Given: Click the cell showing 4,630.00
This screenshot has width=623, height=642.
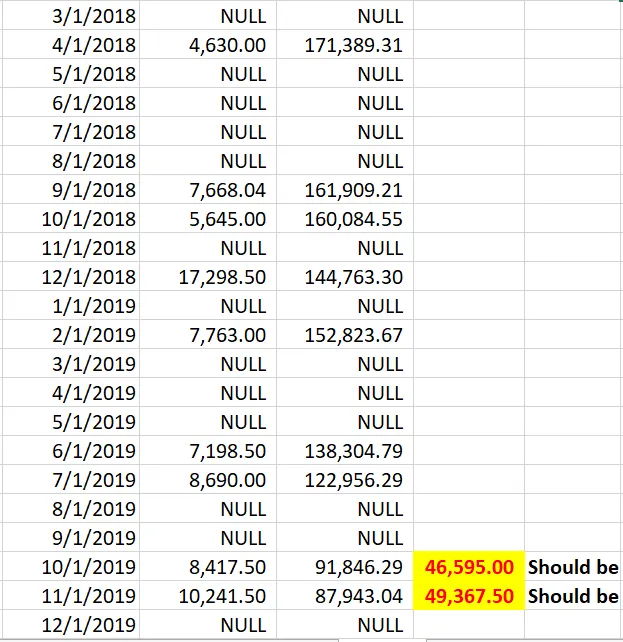Looking at the screenshot, I should coord(208,44).
